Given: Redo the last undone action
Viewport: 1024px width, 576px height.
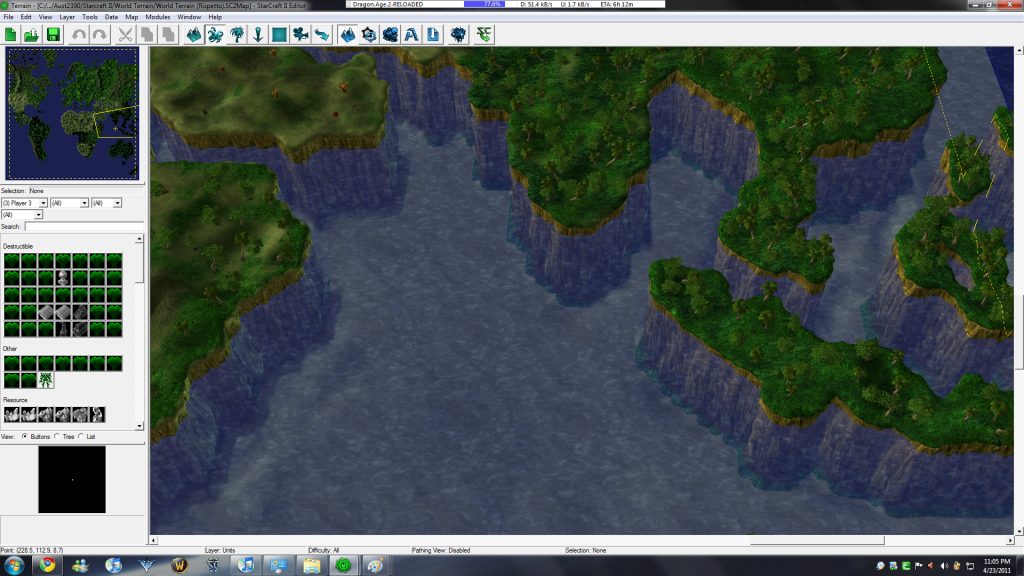Looking at the screenshot, I should point(100,35).
